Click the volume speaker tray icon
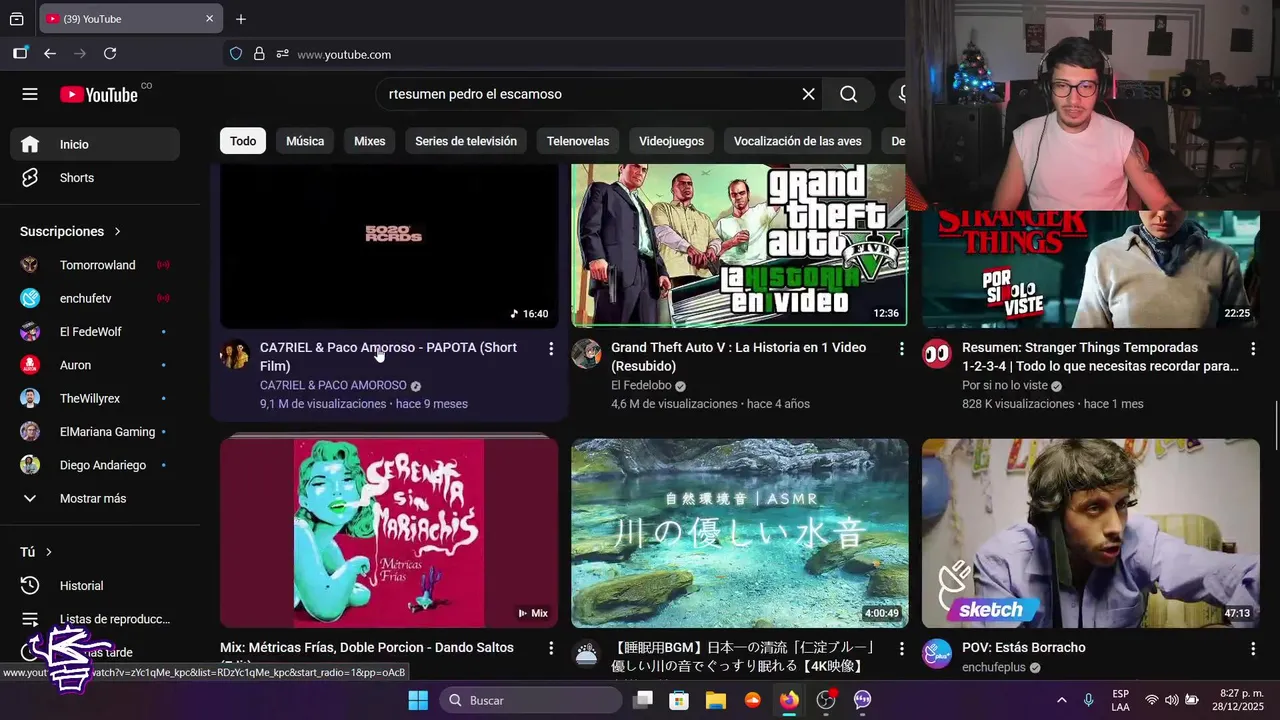This screenshot has width=1280, height=720. click(1171, 700)
